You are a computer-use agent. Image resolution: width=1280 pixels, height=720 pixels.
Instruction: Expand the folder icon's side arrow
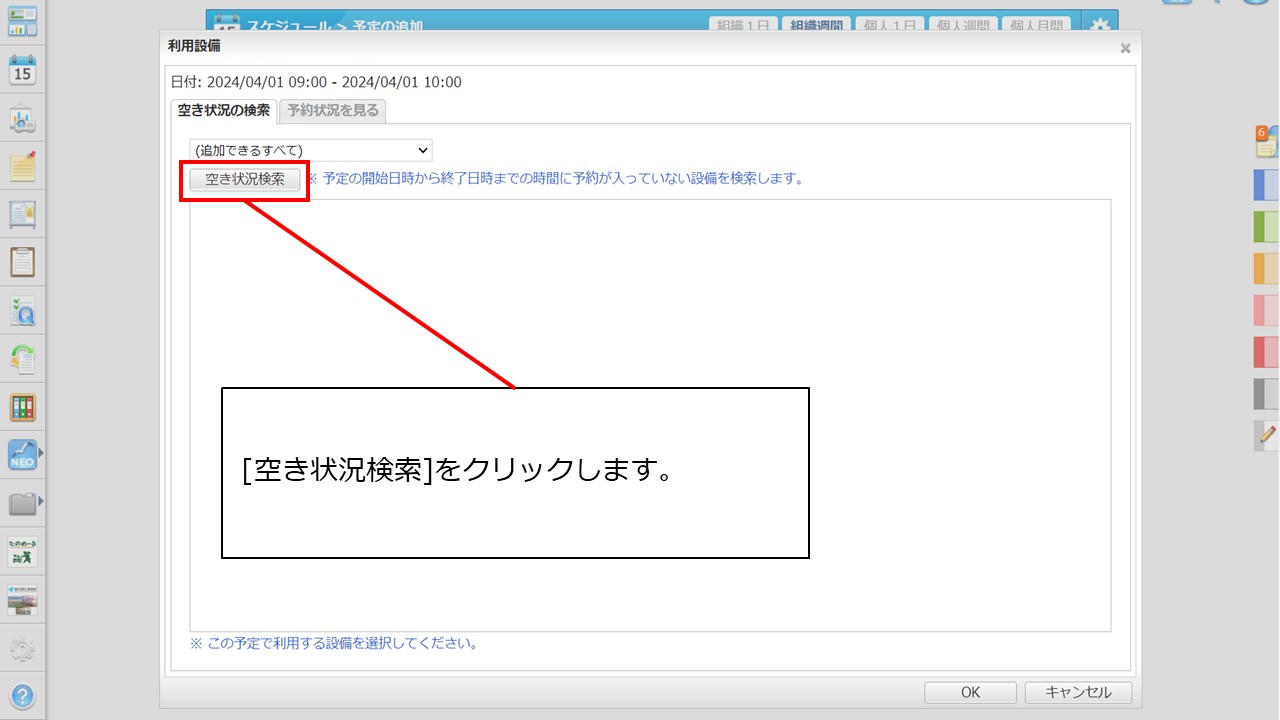coord(41,502)
